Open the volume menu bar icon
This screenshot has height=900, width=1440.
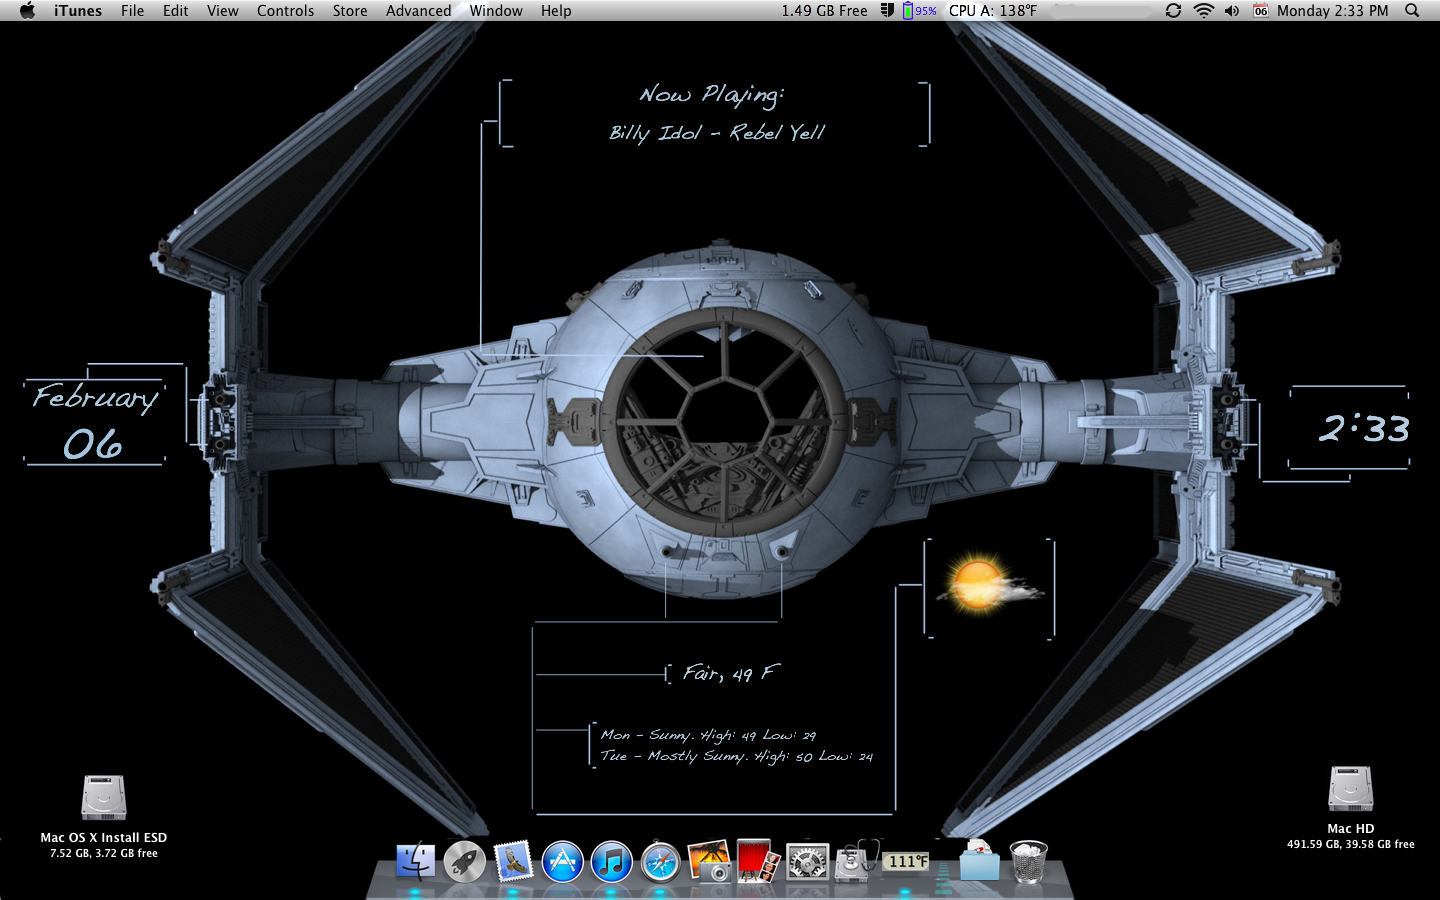(1231, 10)
